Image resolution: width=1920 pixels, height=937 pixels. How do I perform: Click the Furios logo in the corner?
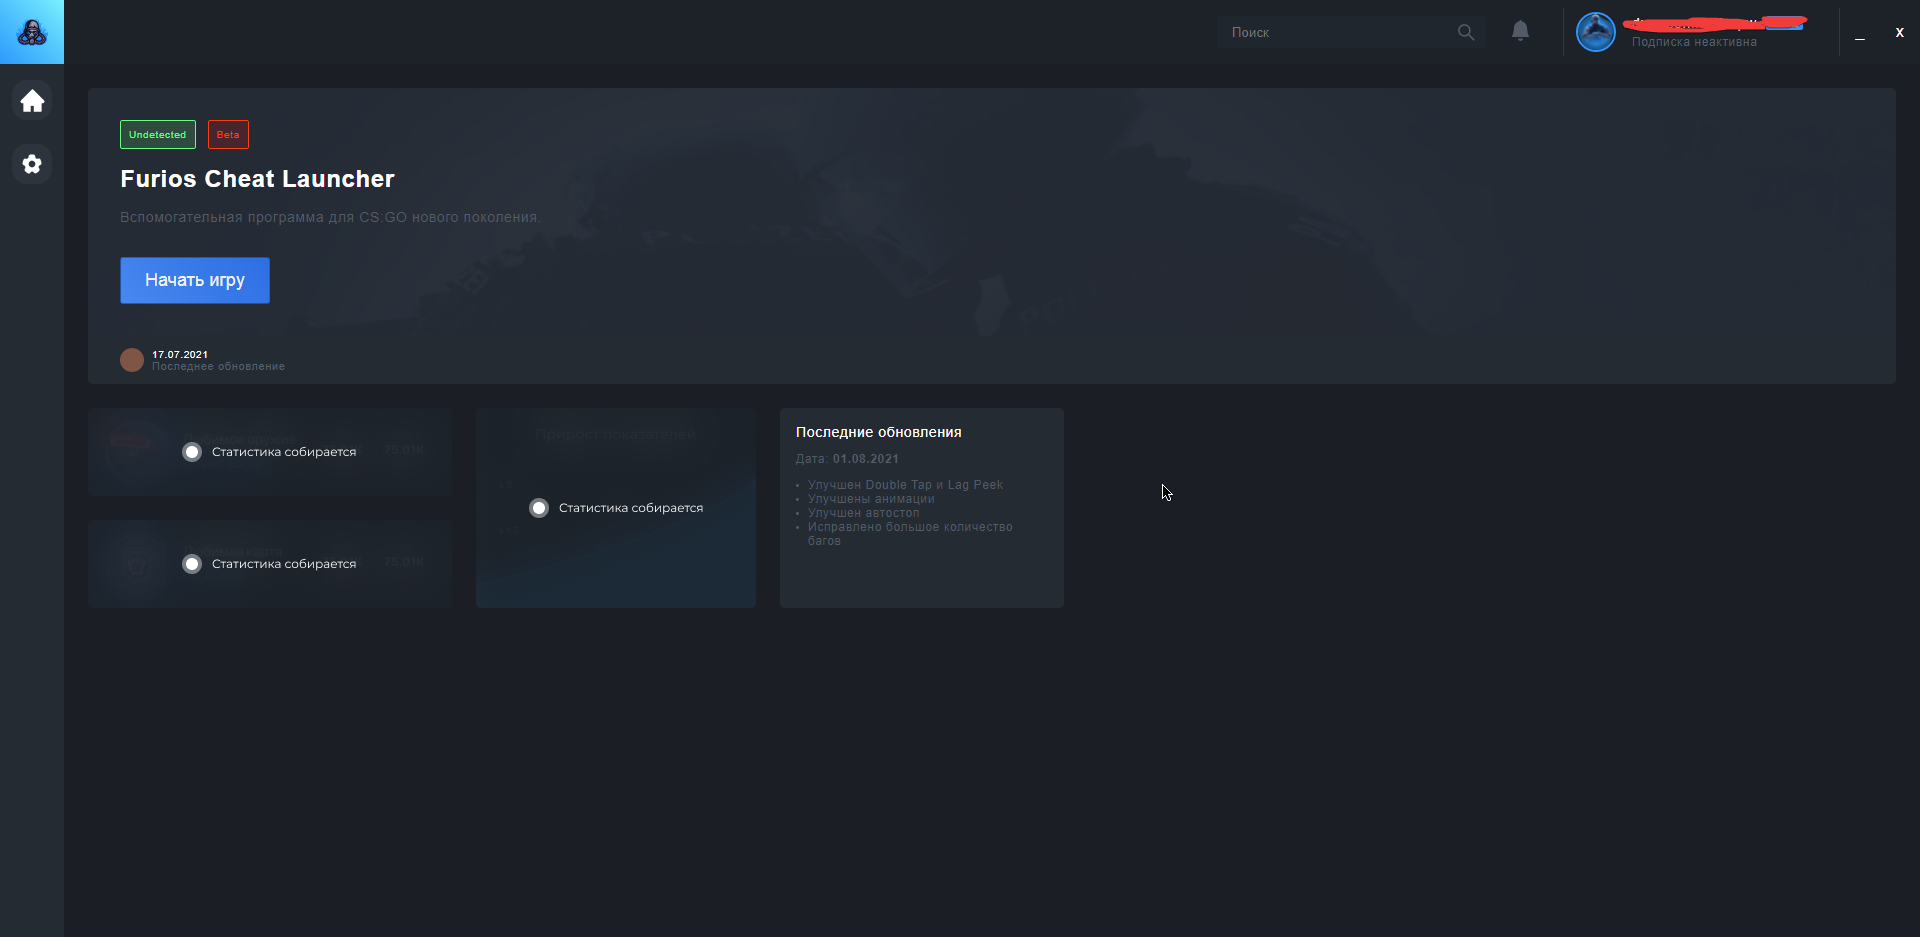32,32
